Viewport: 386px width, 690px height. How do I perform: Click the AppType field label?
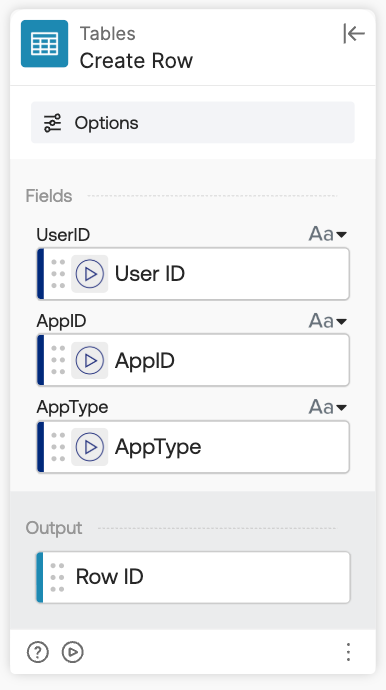(x=72, y=407)
